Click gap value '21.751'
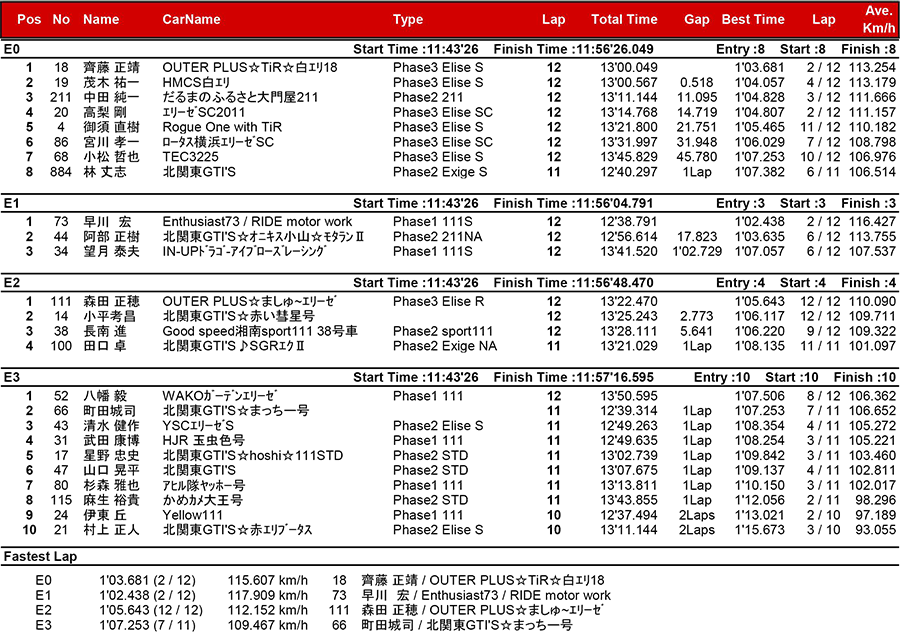Screen dimensions: 900x634 tap(696, 127)
